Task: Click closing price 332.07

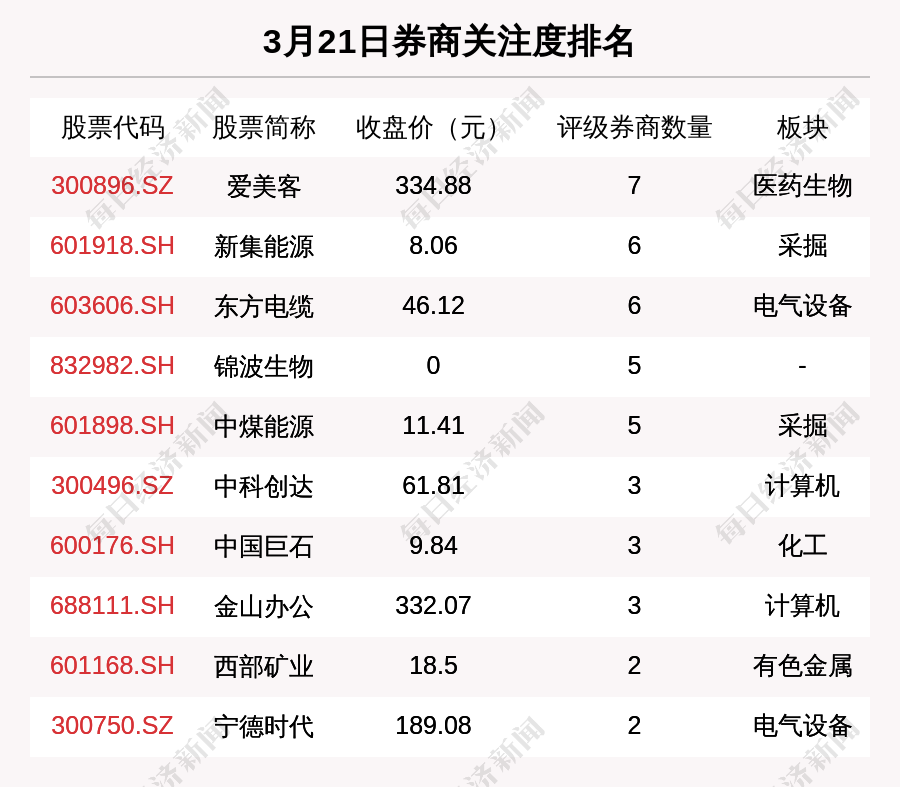Action: [x=433, y=606]
